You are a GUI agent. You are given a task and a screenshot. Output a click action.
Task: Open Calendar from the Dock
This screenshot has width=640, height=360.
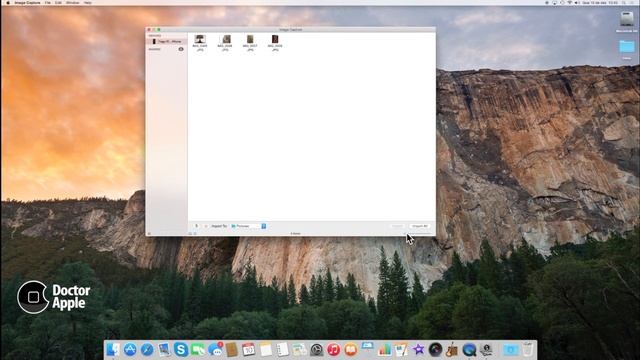(249, 349)
